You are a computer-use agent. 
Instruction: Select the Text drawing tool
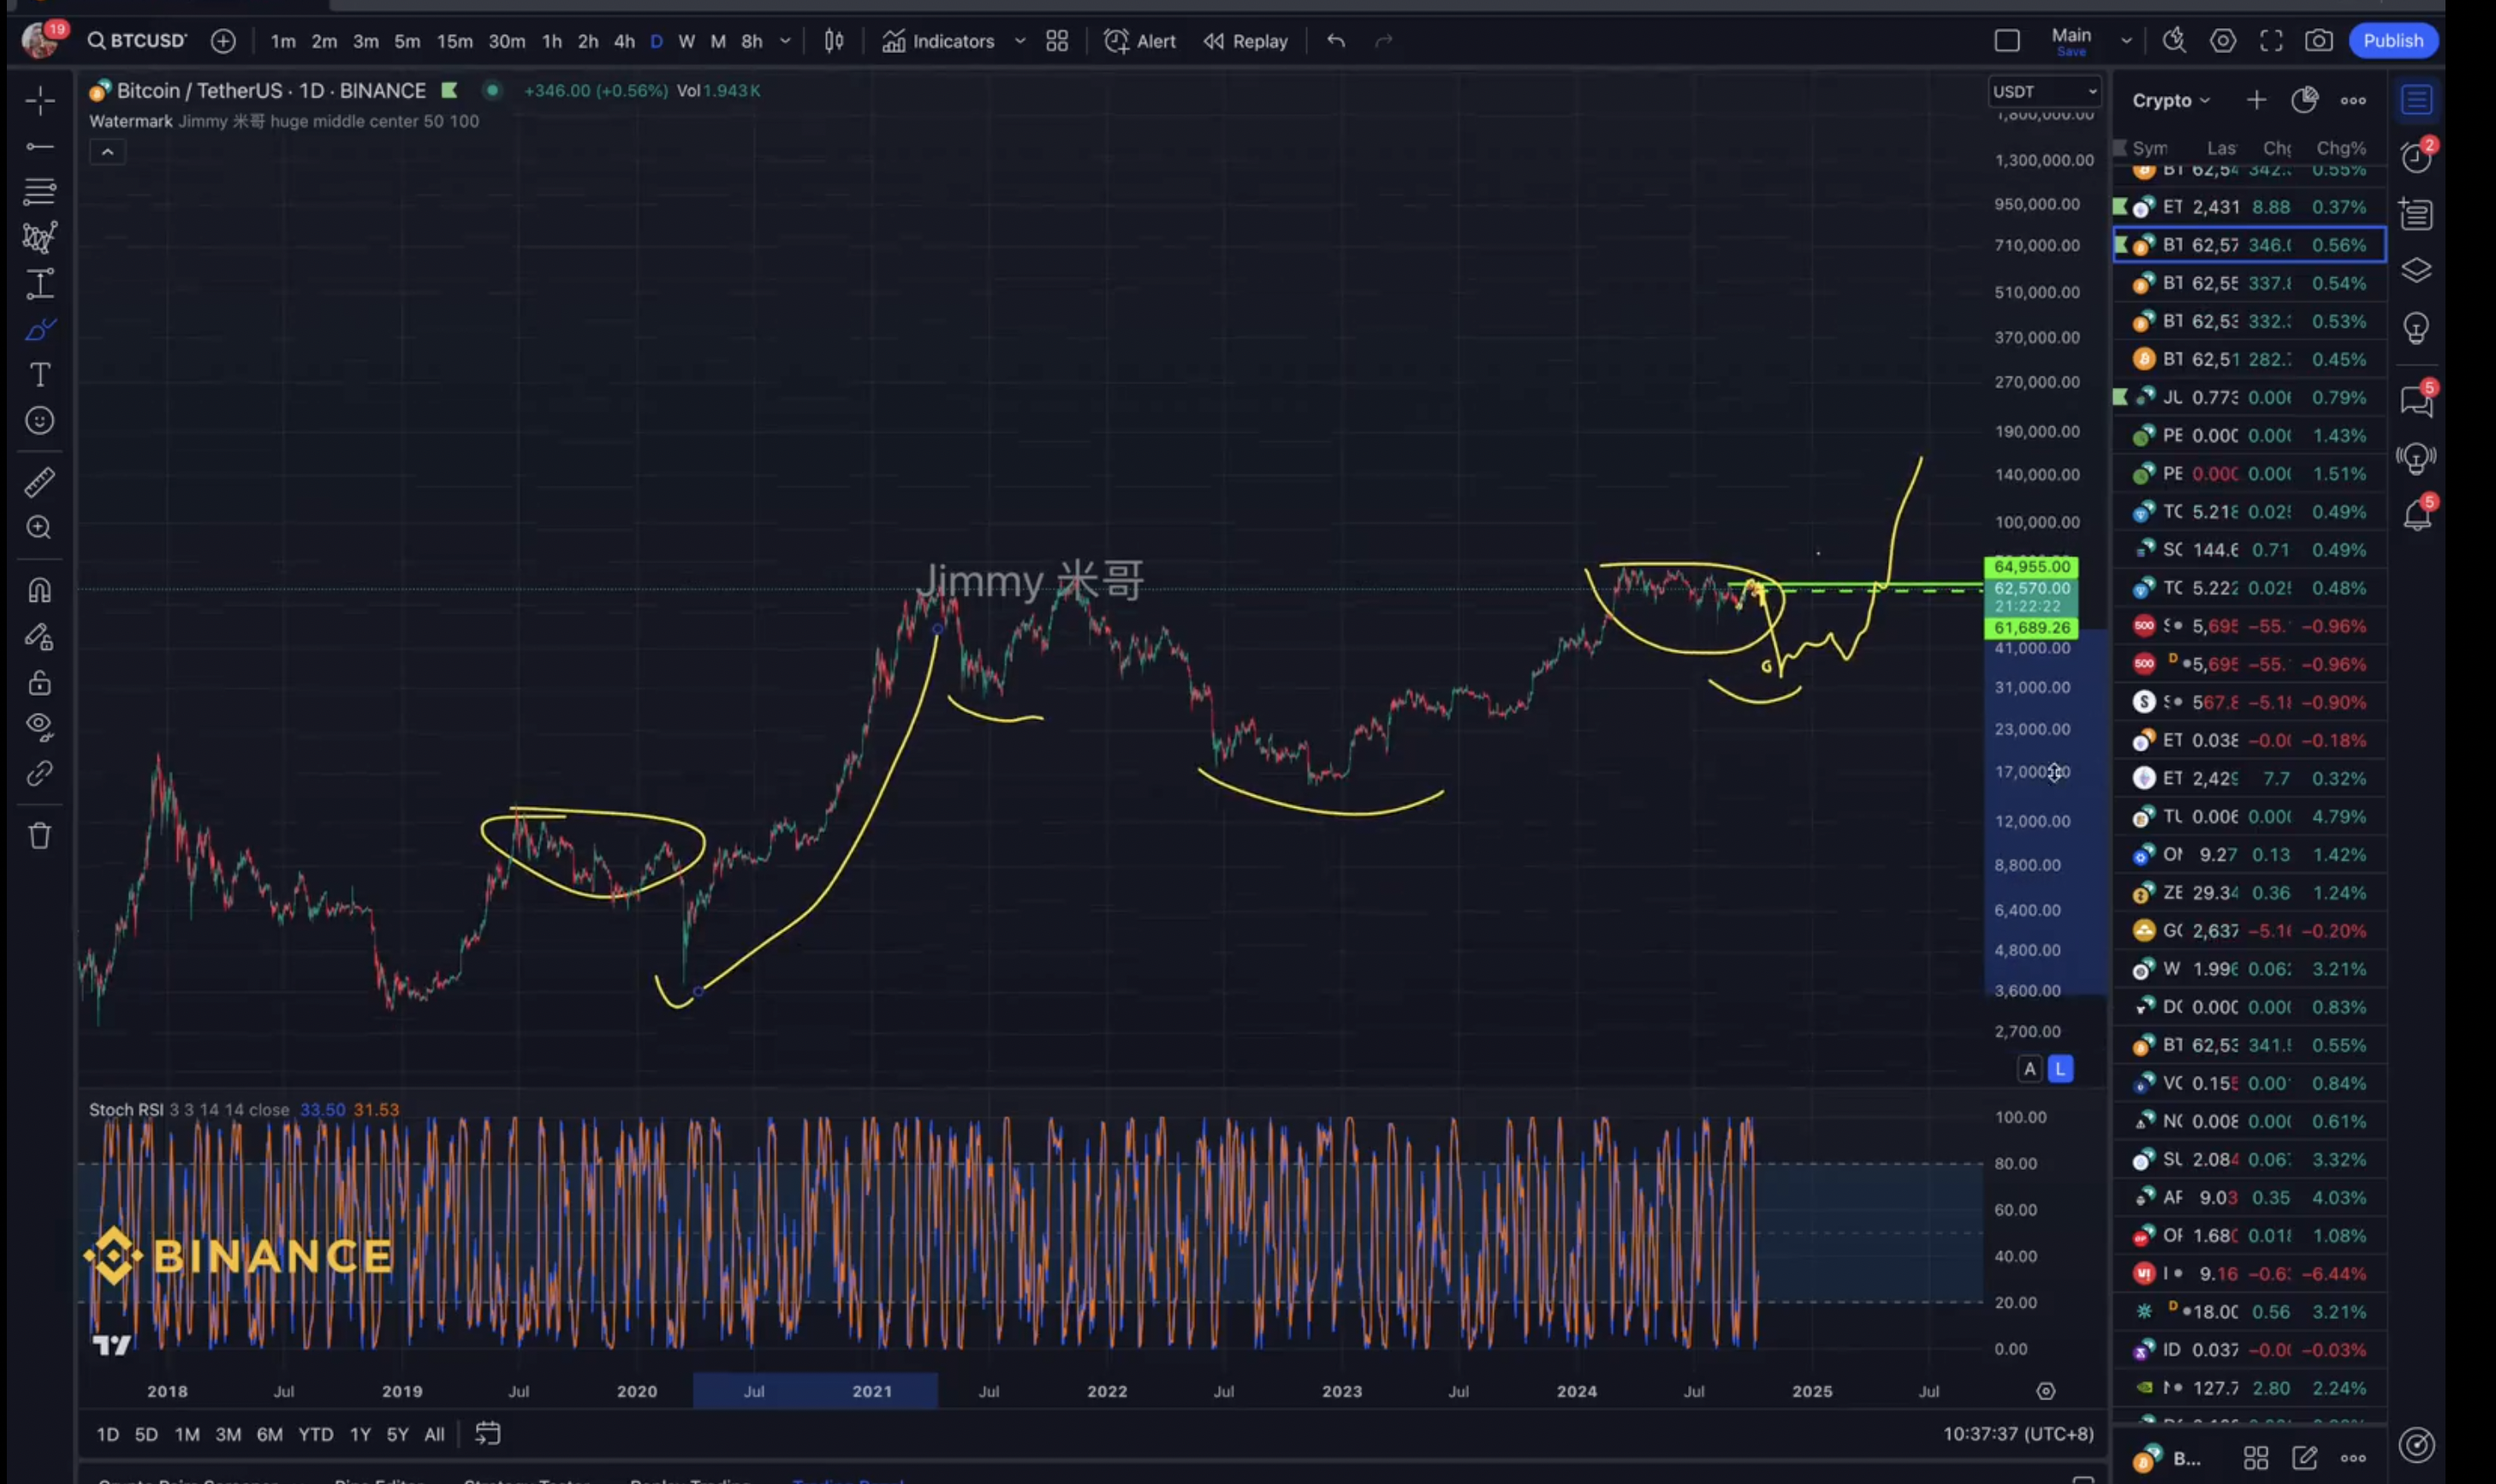click(40, 375)
